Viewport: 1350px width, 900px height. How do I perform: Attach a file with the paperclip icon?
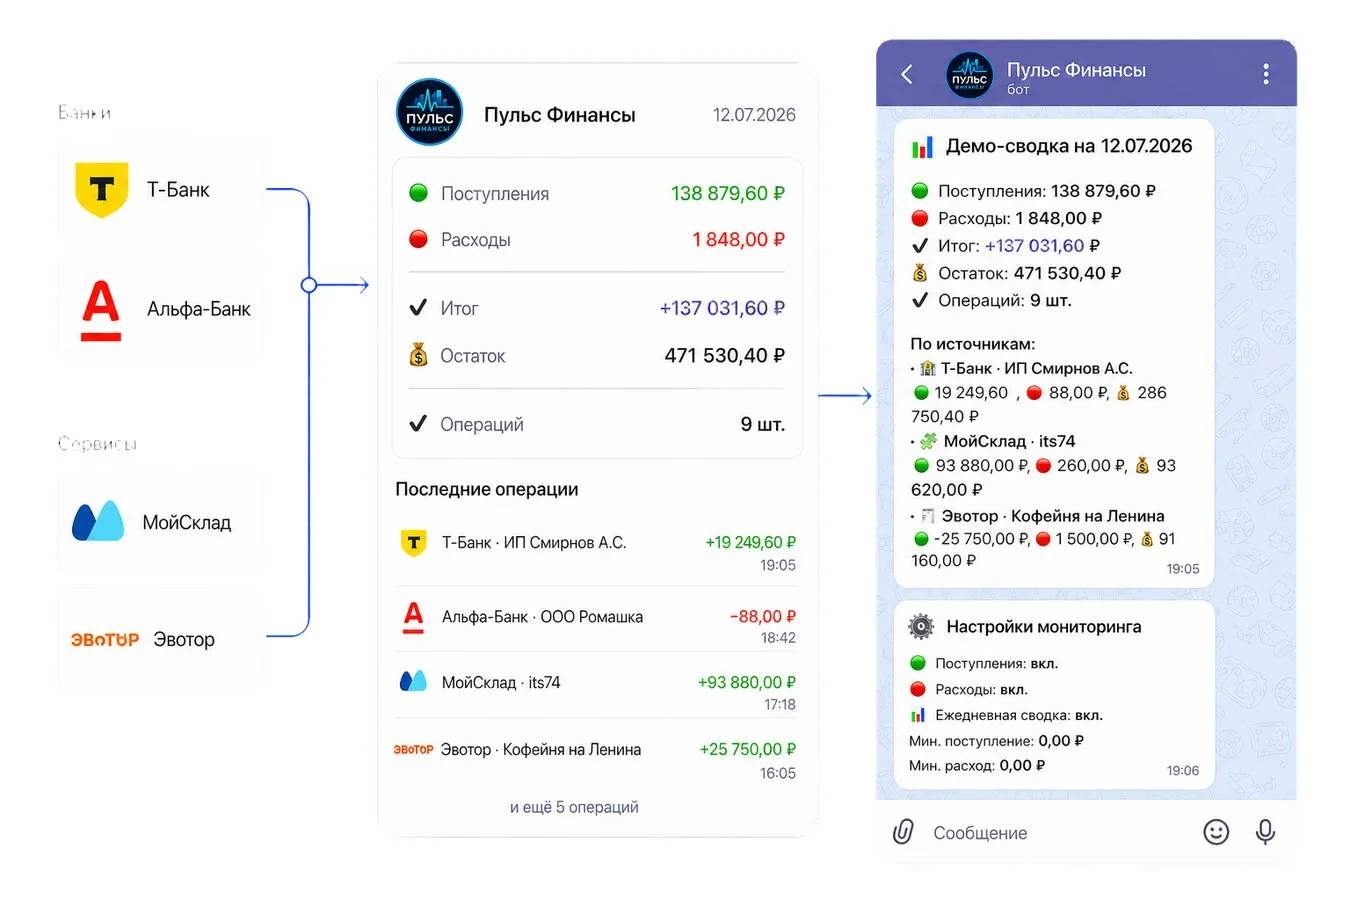pyautogui.click(x=903, y=832)
